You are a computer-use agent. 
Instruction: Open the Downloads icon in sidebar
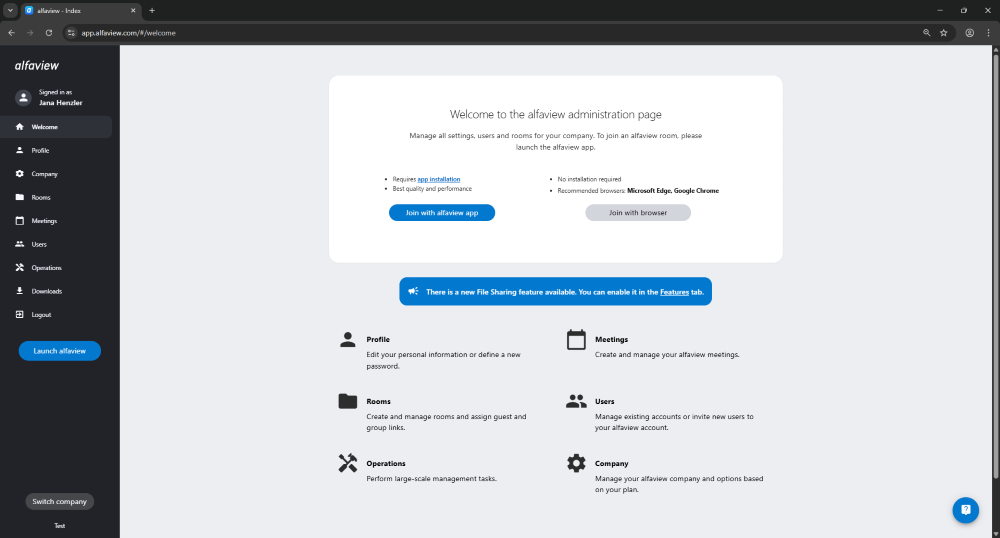click(20, 291)
